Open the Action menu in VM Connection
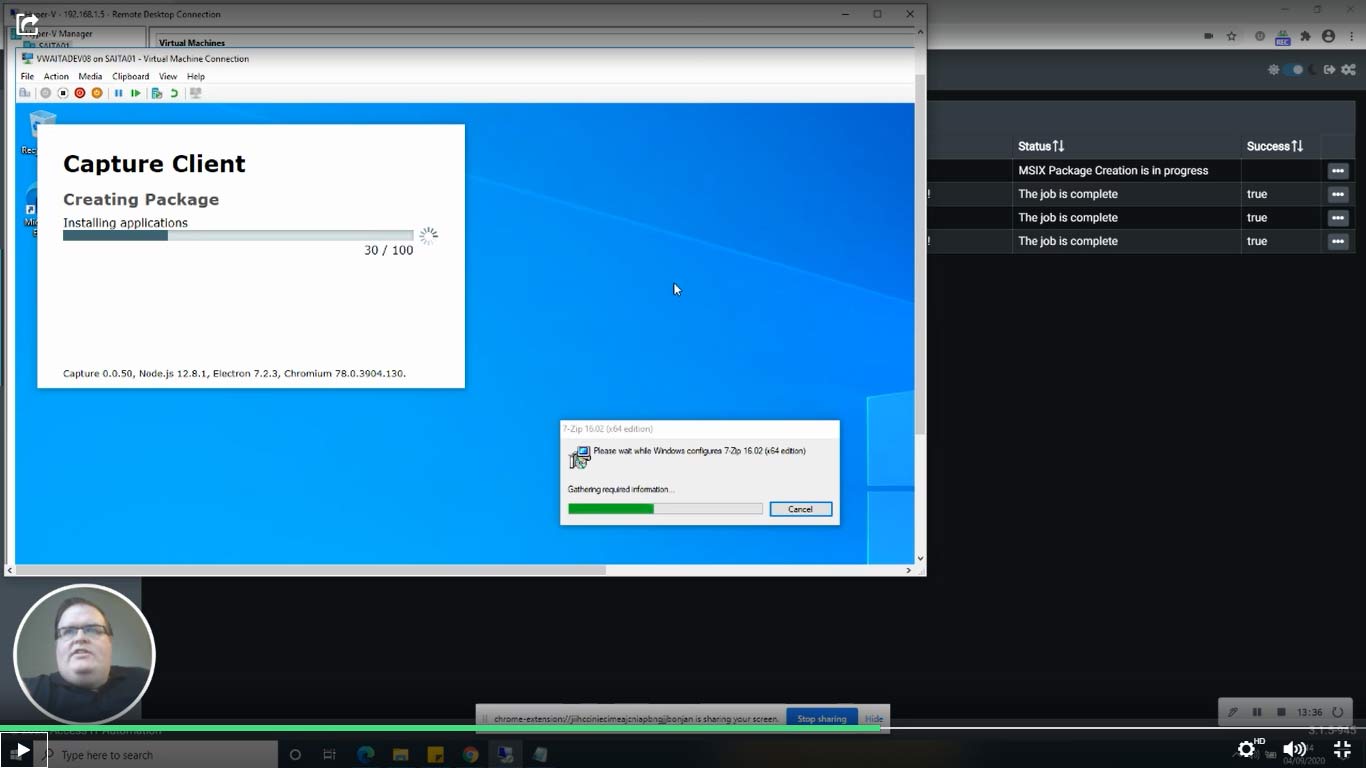The height and width of the screenshot is (768, 1366). click(56, 76)
